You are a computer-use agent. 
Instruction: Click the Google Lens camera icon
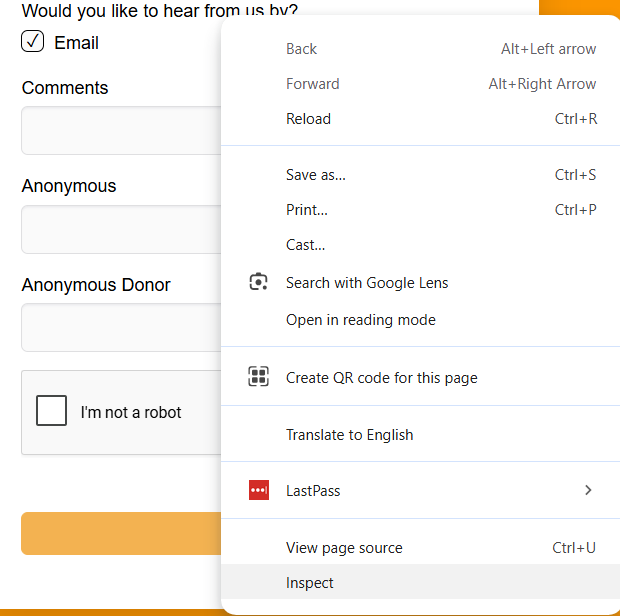(x=259, y=282)
